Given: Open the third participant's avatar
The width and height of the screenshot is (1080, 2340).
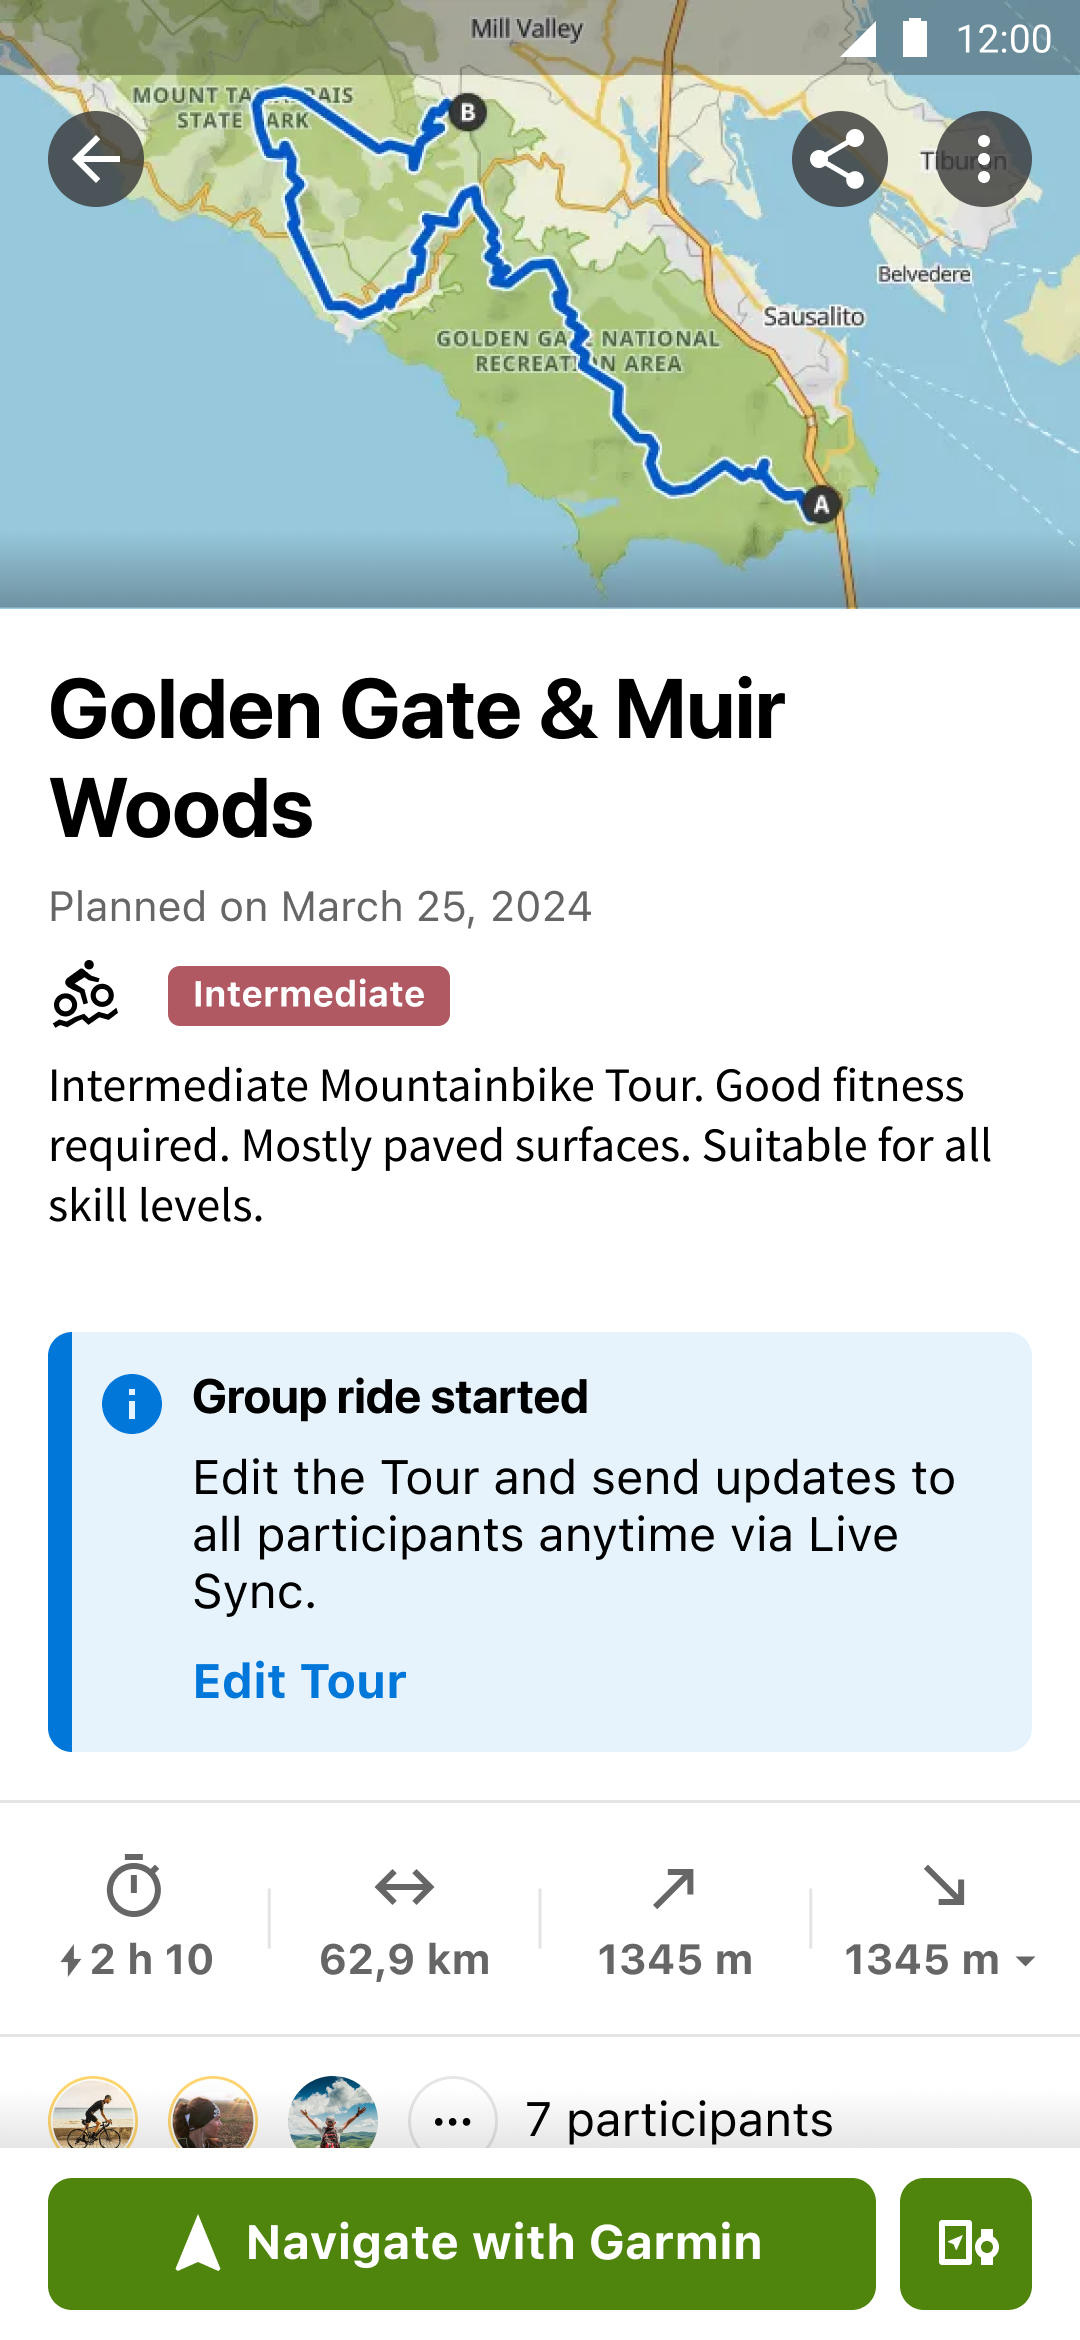Looking at the screenshot, I should [333, 2117].
